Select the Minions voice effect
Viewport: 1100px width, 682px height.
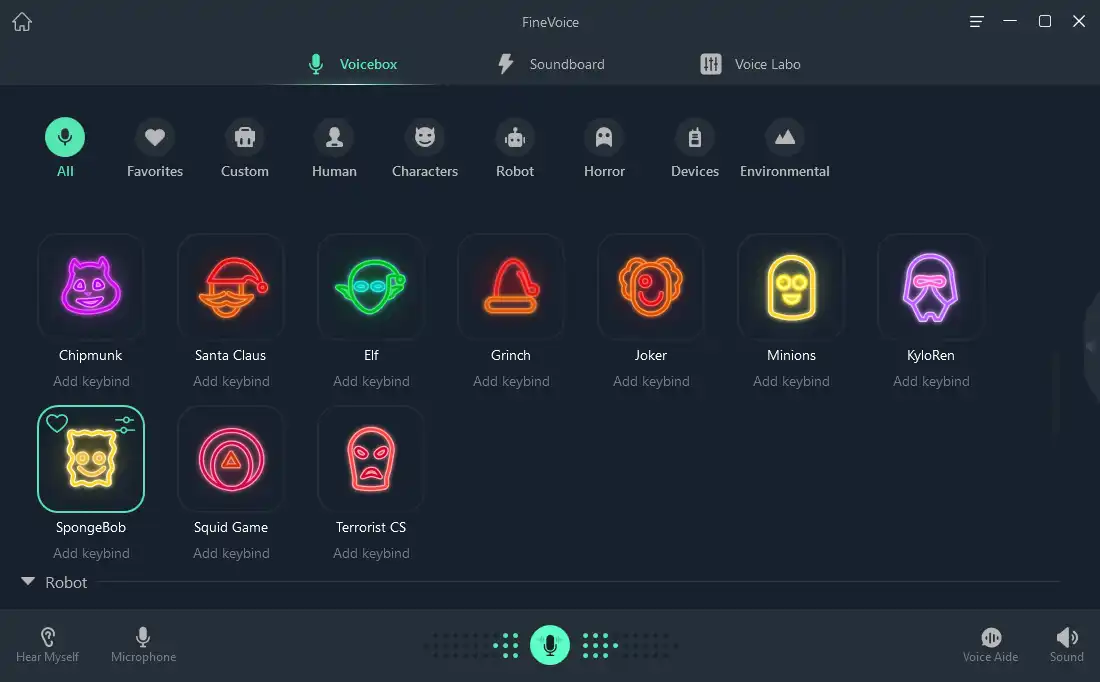(x=791, y=287)
